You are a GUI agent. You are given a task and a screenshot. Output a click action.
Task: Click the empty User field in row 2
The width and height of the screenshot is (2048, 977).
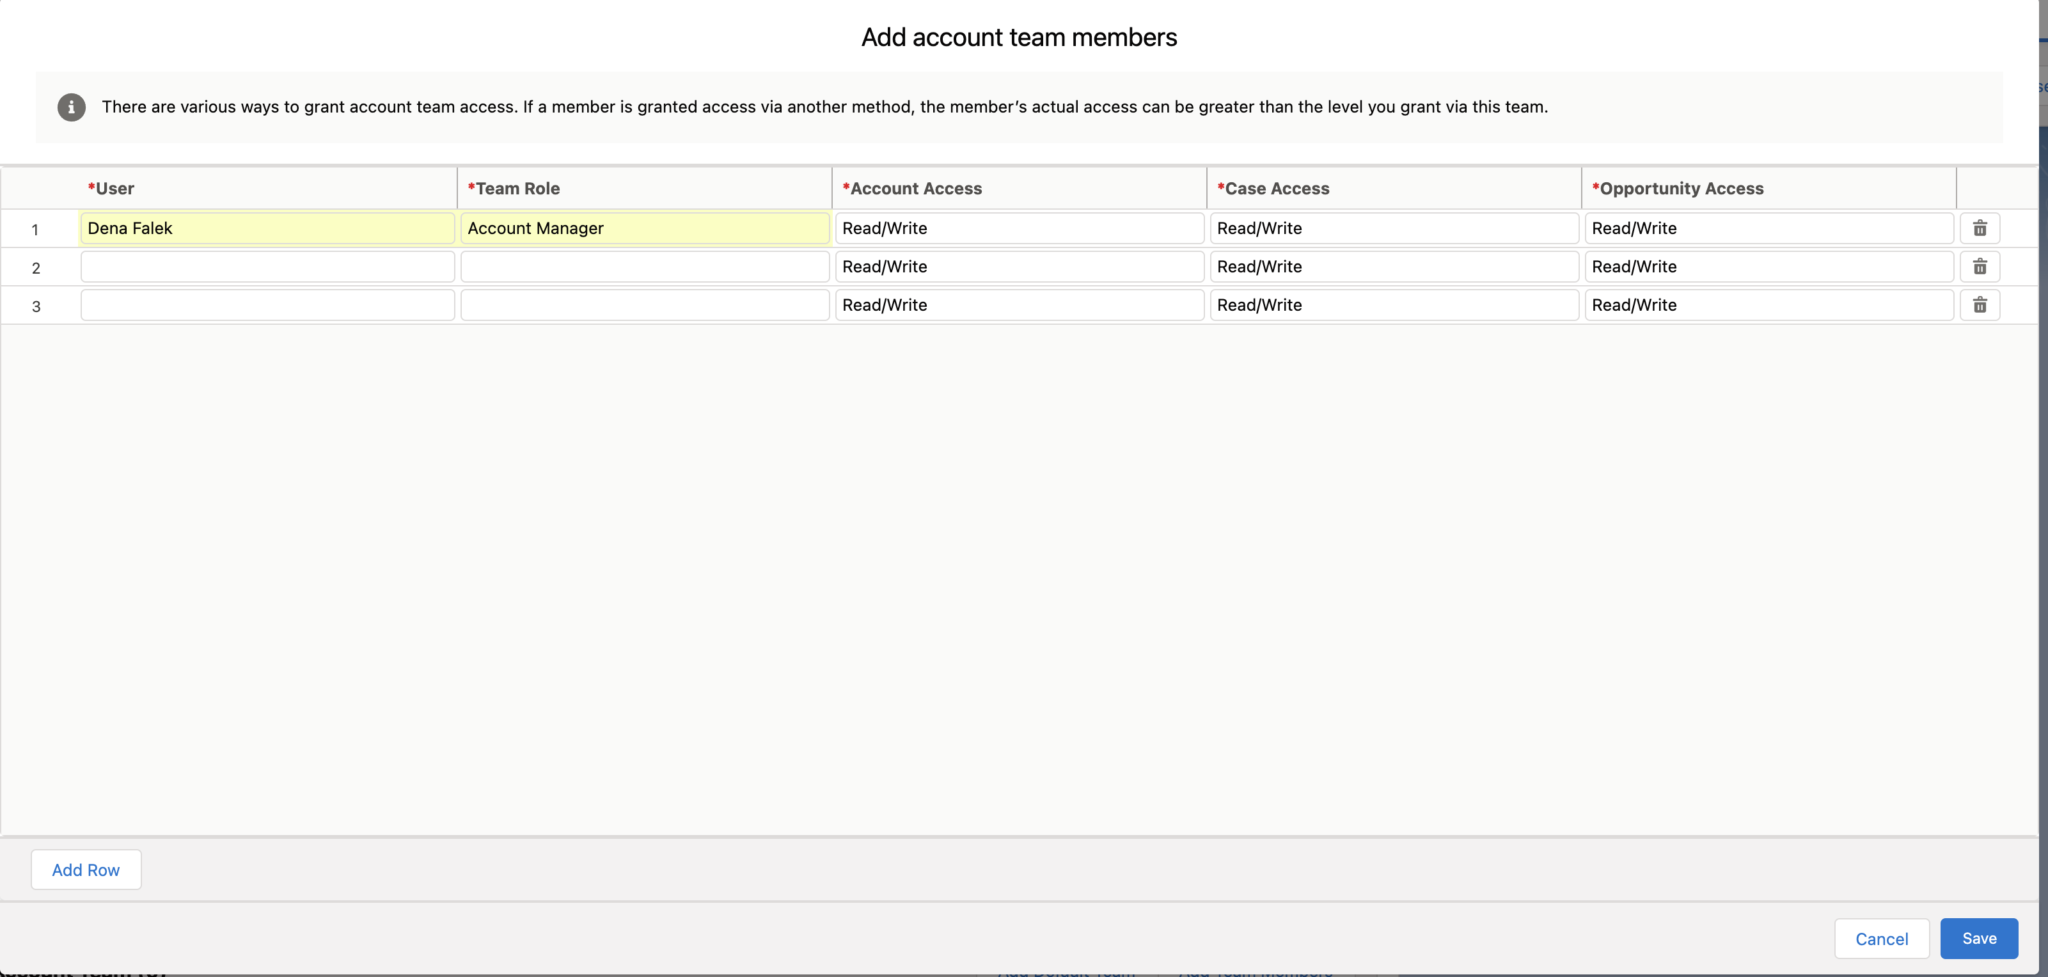click(x=267, y=267)
